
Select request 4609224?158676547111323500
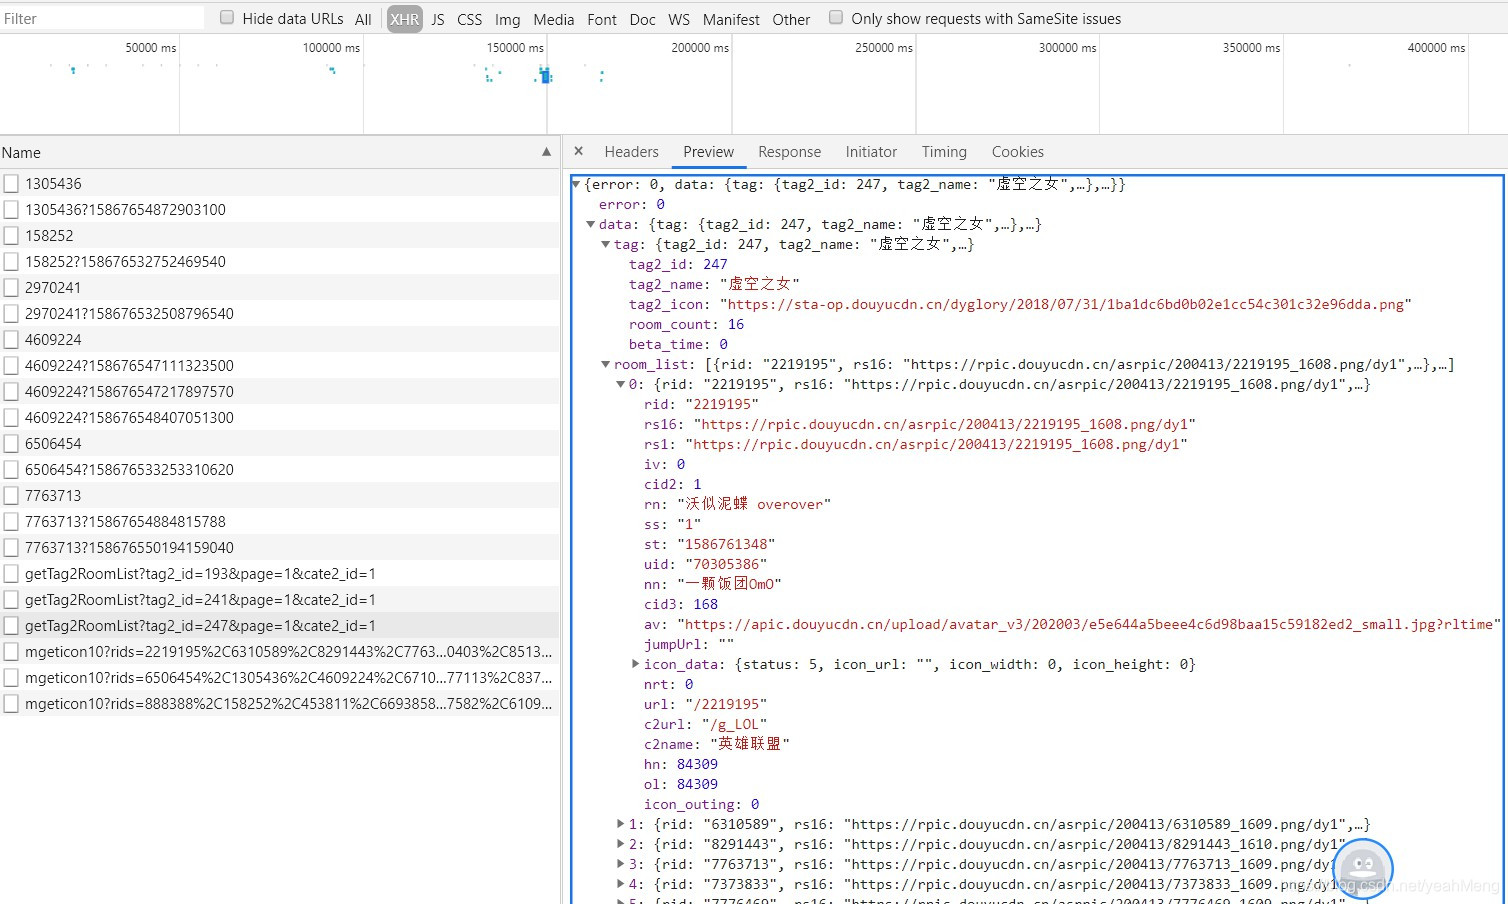(280, 366)
